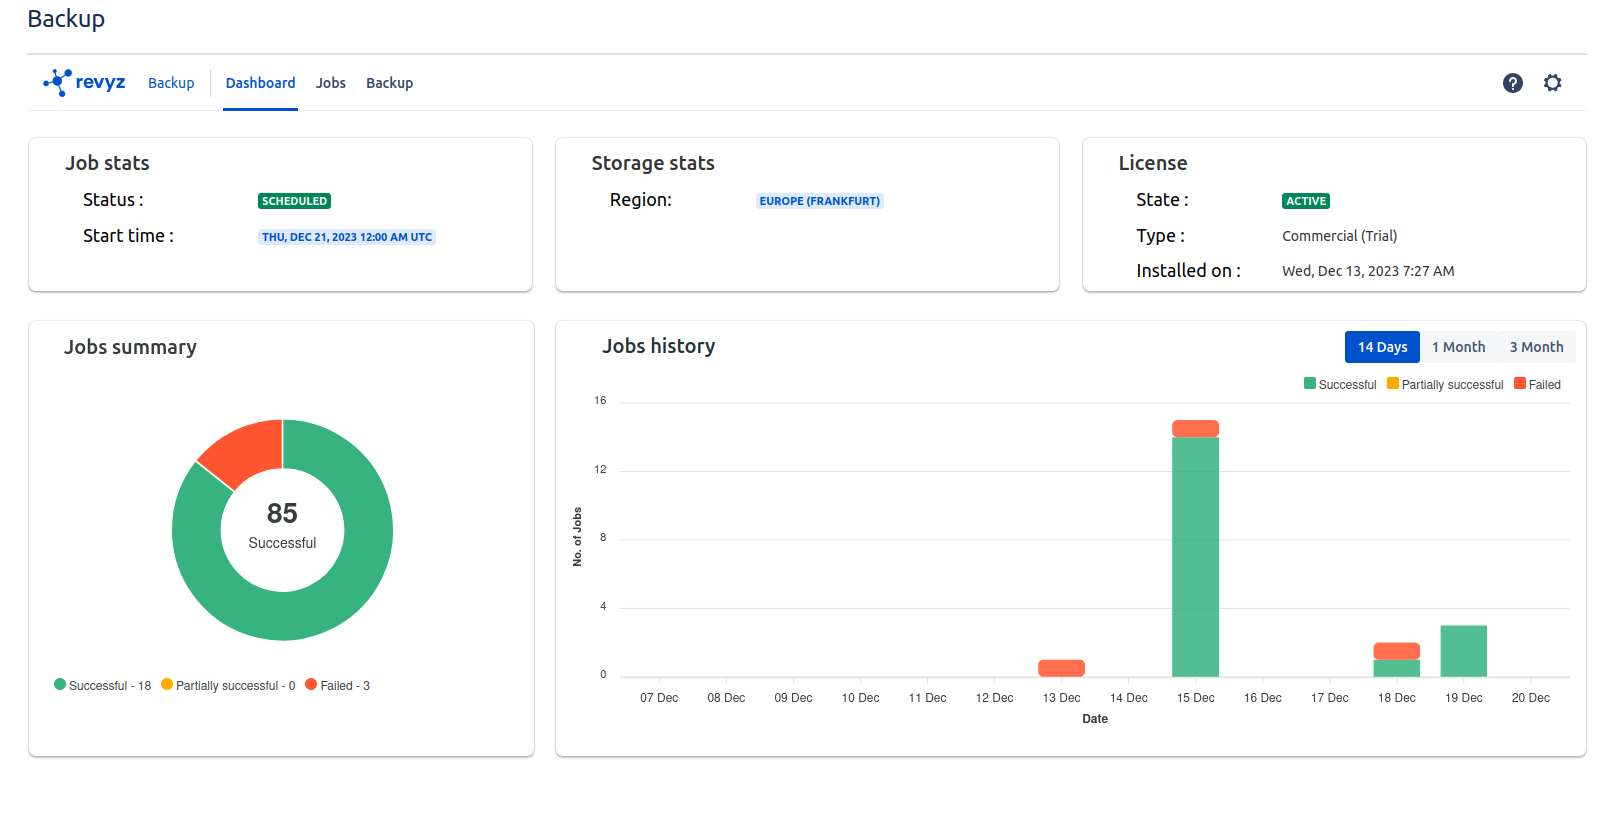Viewport: 1607px width, 815px height.
Task: Toggle the green Successful legend marker in Jobs history
Action: 1310,384
